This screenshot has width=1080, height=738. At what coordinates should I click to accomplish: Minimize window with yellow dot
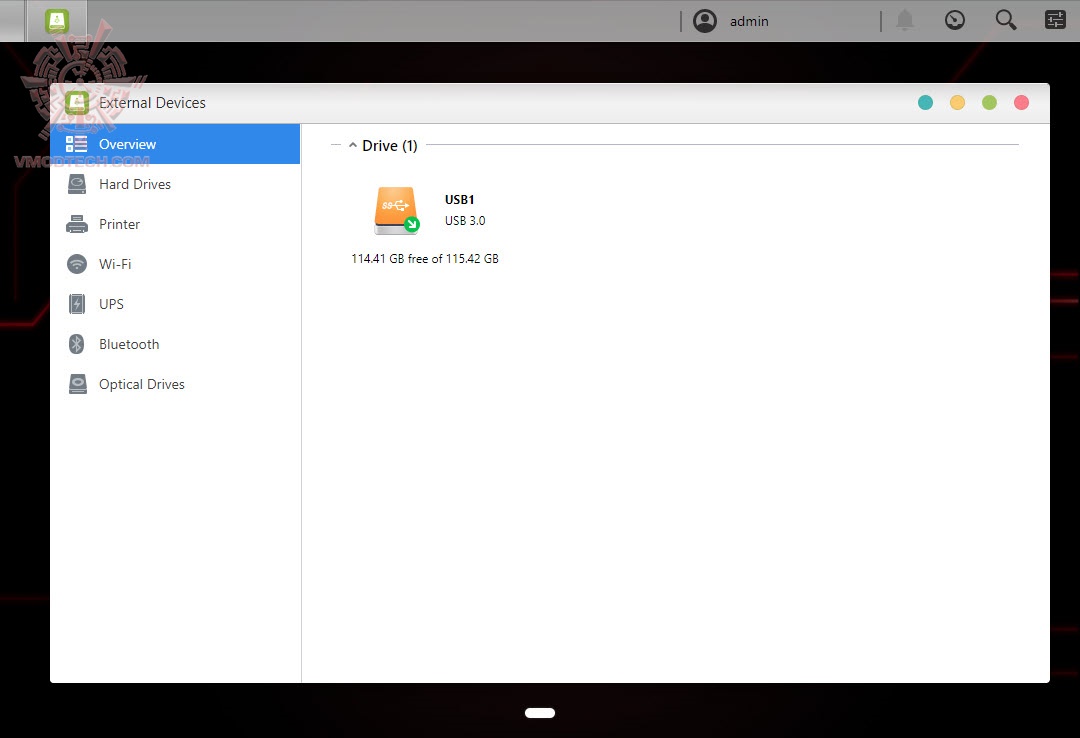point(957,103)
